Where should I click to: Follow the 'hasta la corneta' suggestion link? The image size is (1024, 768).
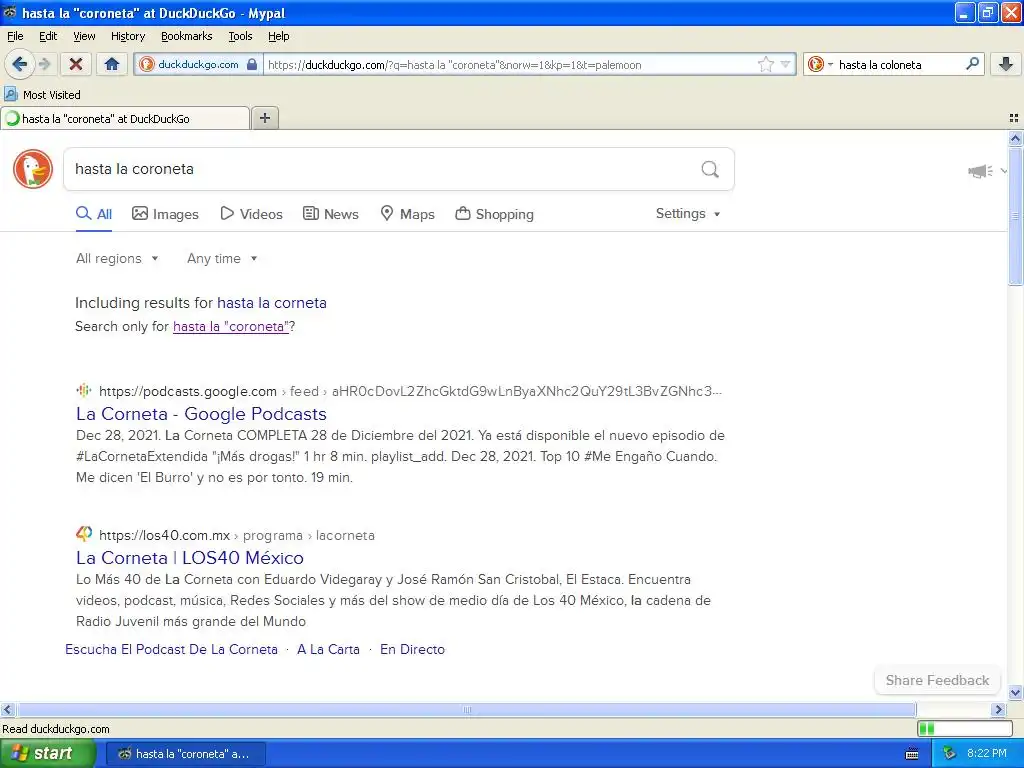[272, 303]
